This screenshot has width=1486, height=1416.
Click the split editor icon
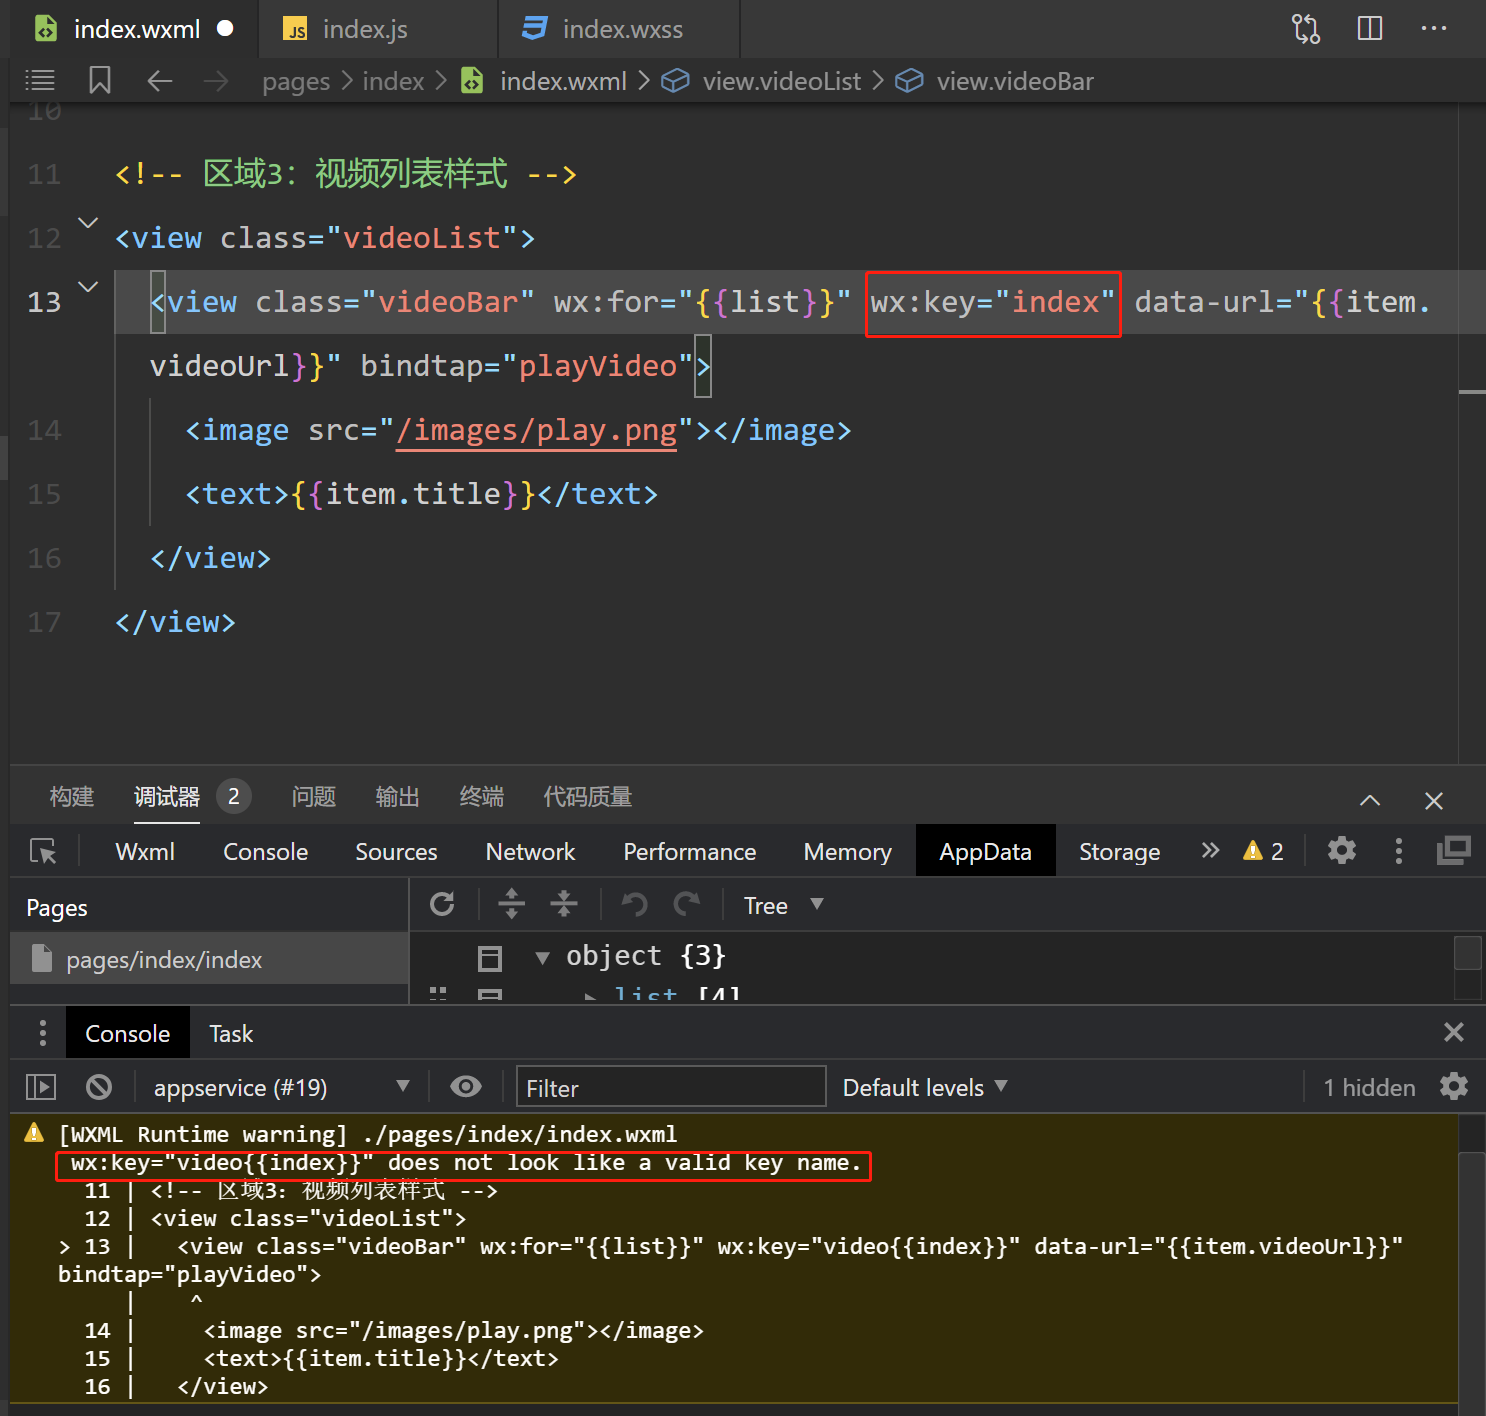pos(1369,28)
